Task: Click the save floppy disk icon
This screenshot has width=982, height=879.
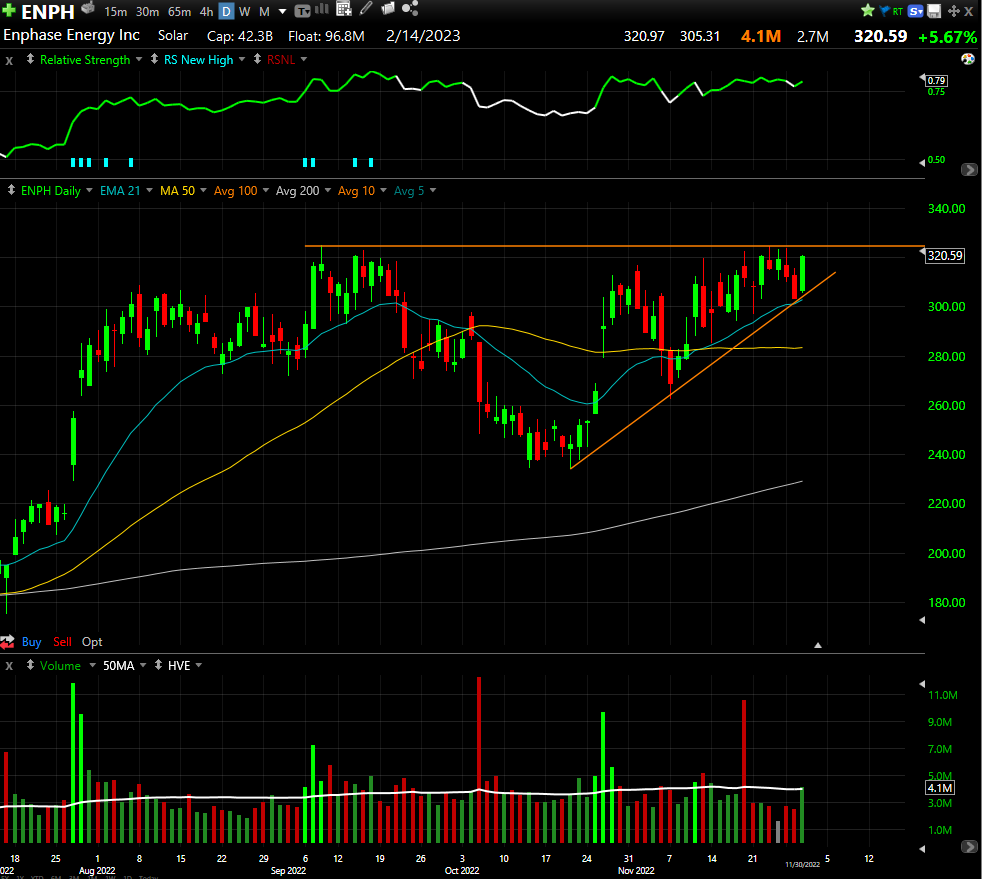Action: 934,11
